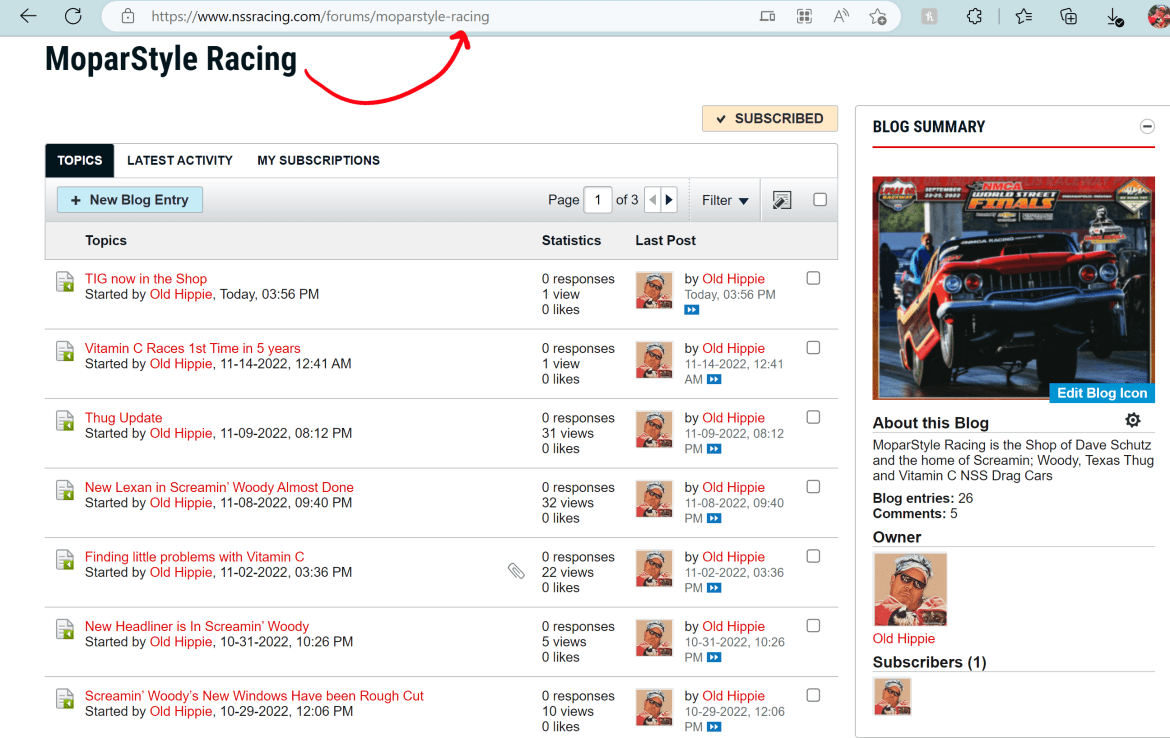Open the Filter dropdown

[725, 200]
